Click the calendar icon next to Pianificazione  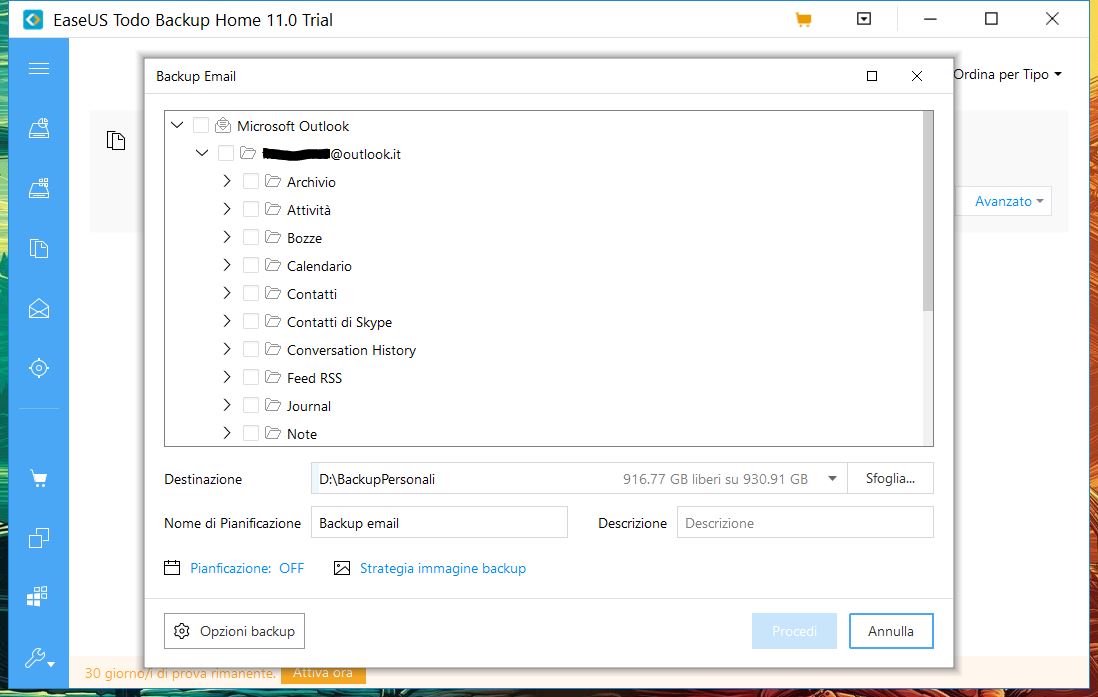(172, 567)
